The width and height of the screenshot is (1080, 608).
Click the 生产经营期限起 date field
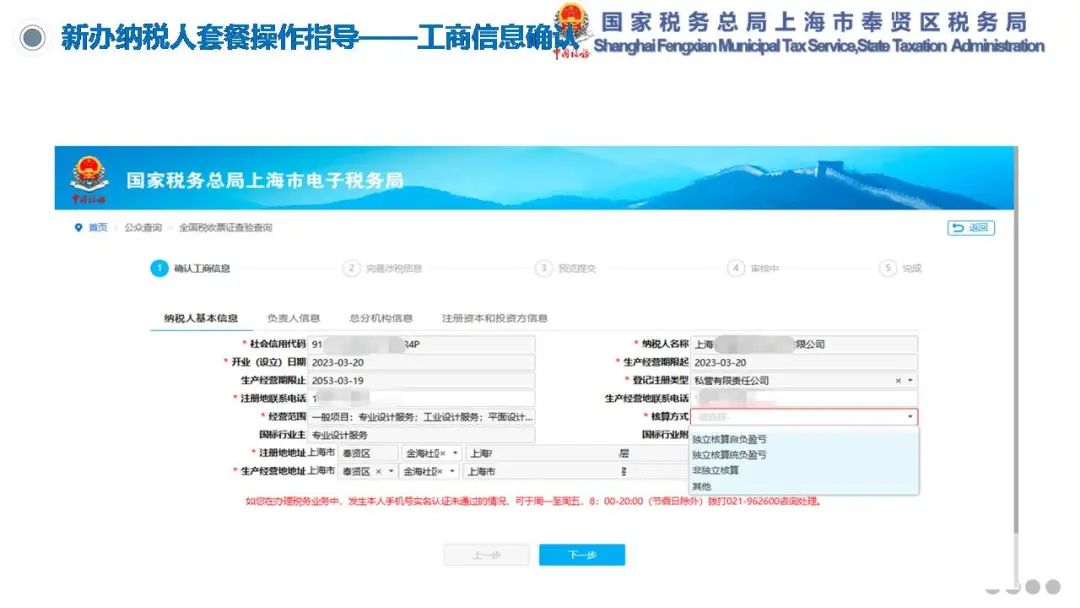(804, 362)
